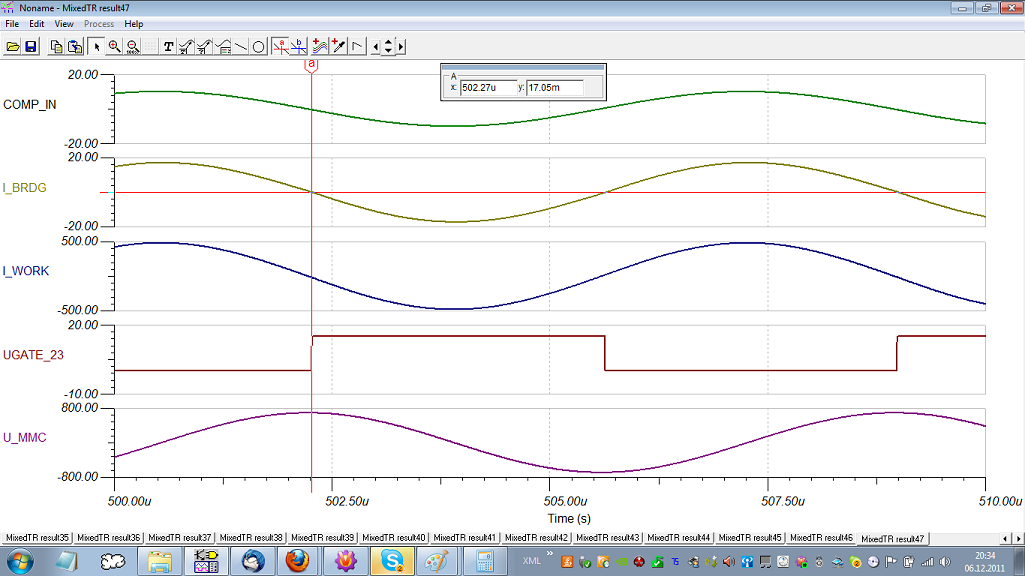Open the File menu
Screen dimensions: 1025x576
pyautogui.click(x=12, y=24)
